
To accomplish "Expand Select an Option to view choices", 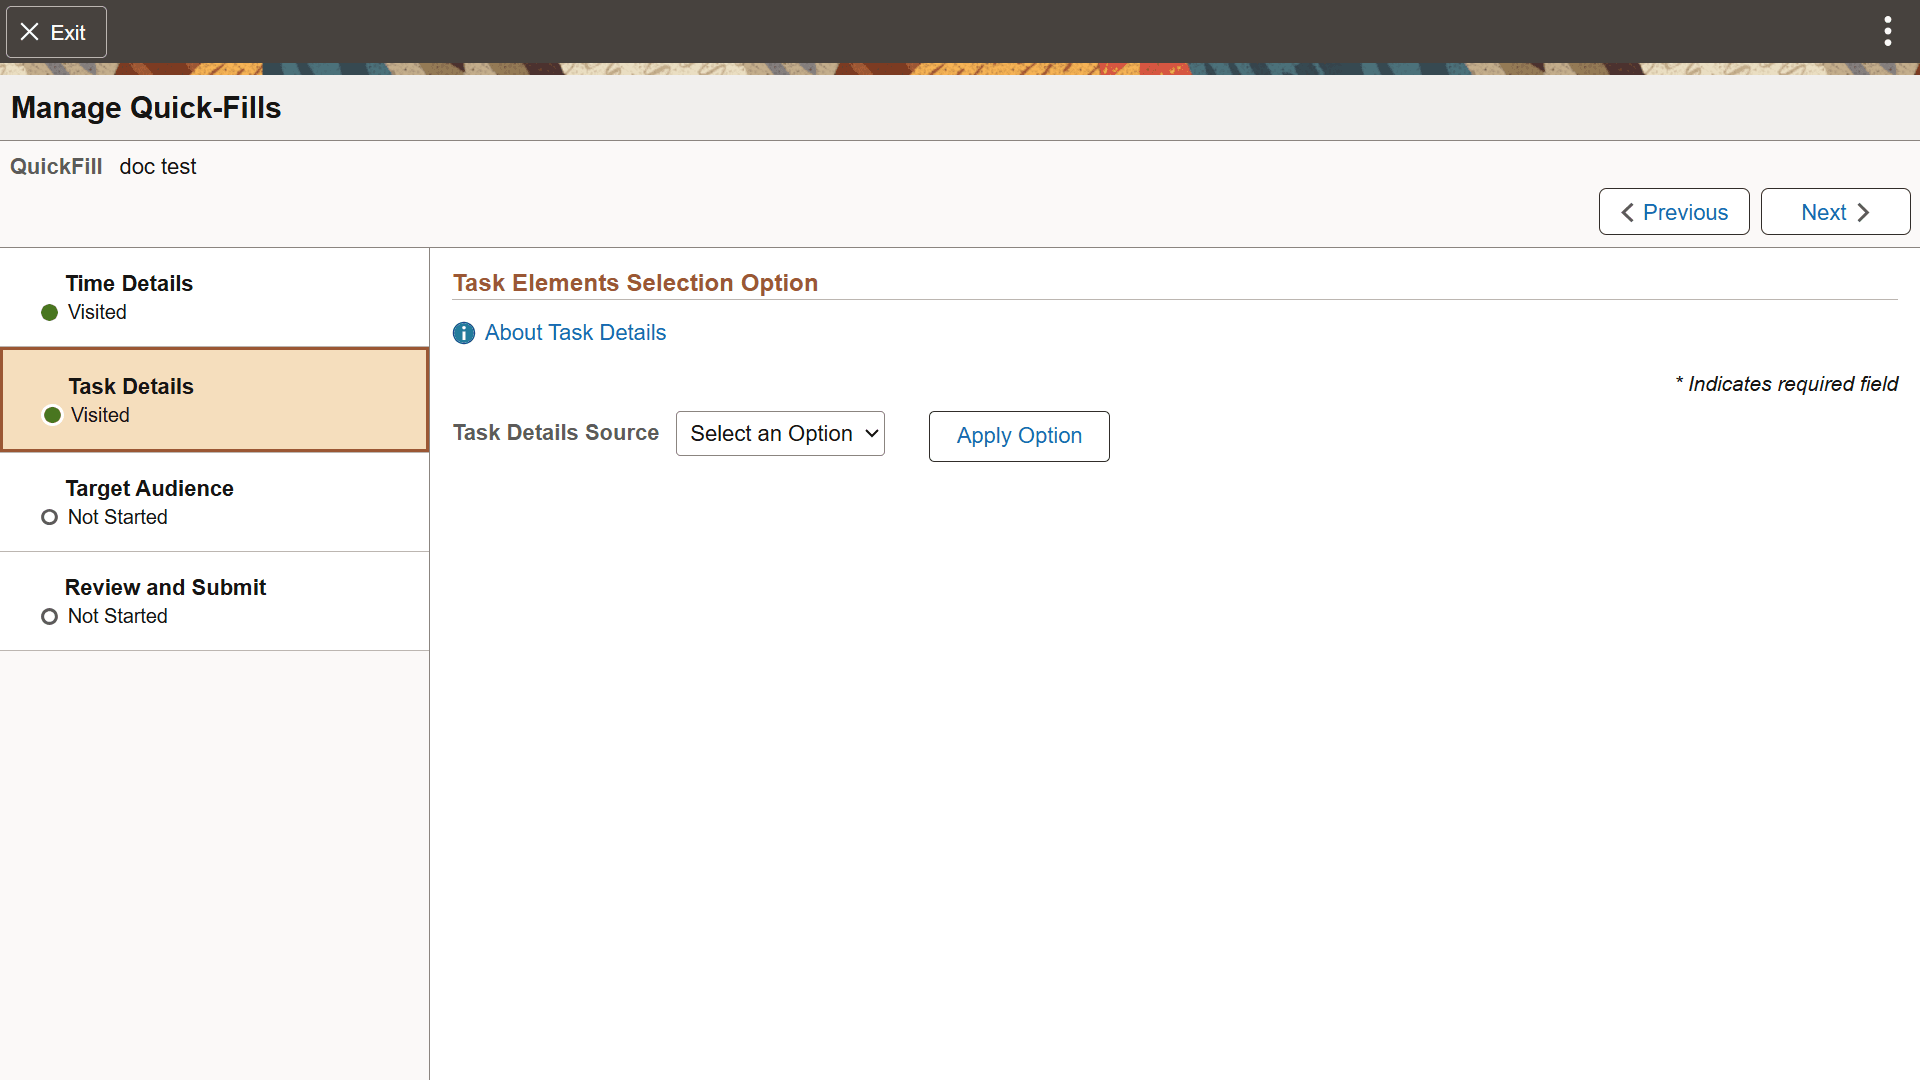I will click(x=780, y=433).
